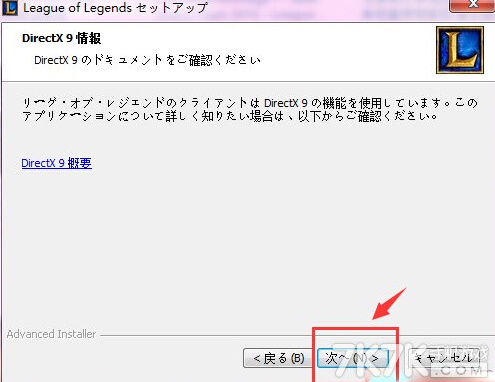Open the DirectX 9 概要 link
This screenshot has height=382, width=495.
[56, 163]
